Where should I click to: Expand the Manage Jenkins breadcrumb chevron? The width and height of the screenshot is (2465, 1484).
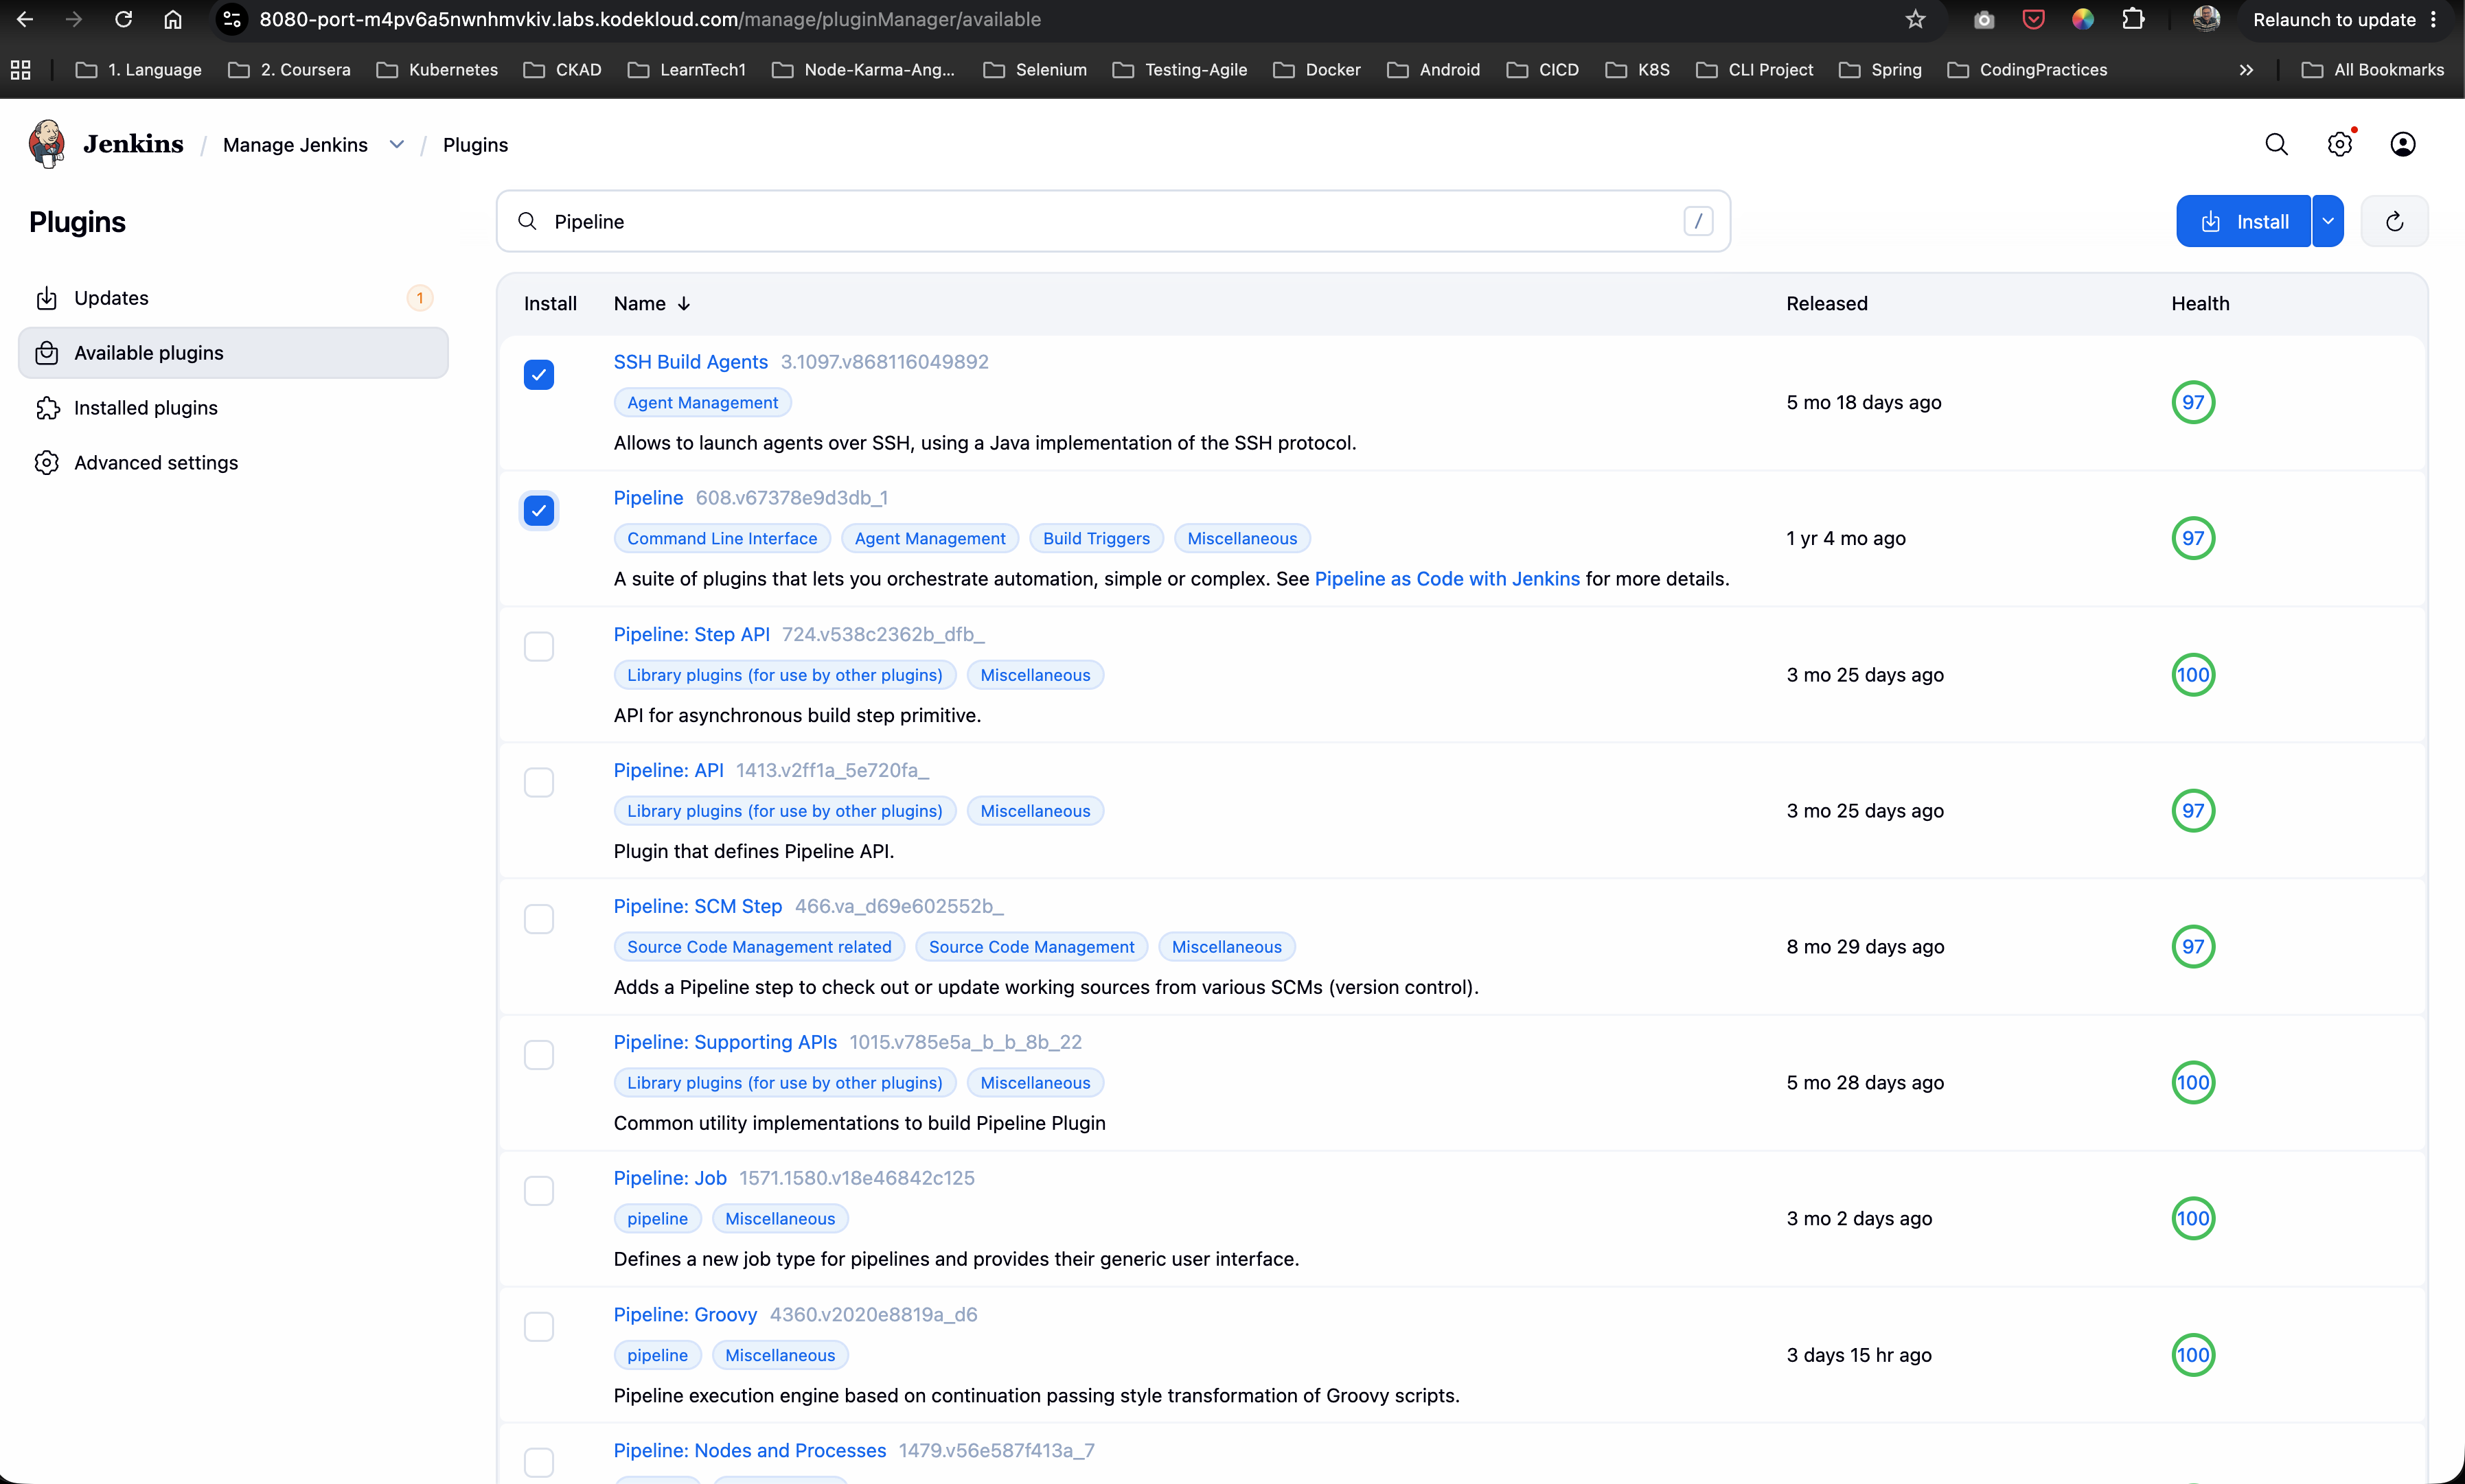coord(397,144)
